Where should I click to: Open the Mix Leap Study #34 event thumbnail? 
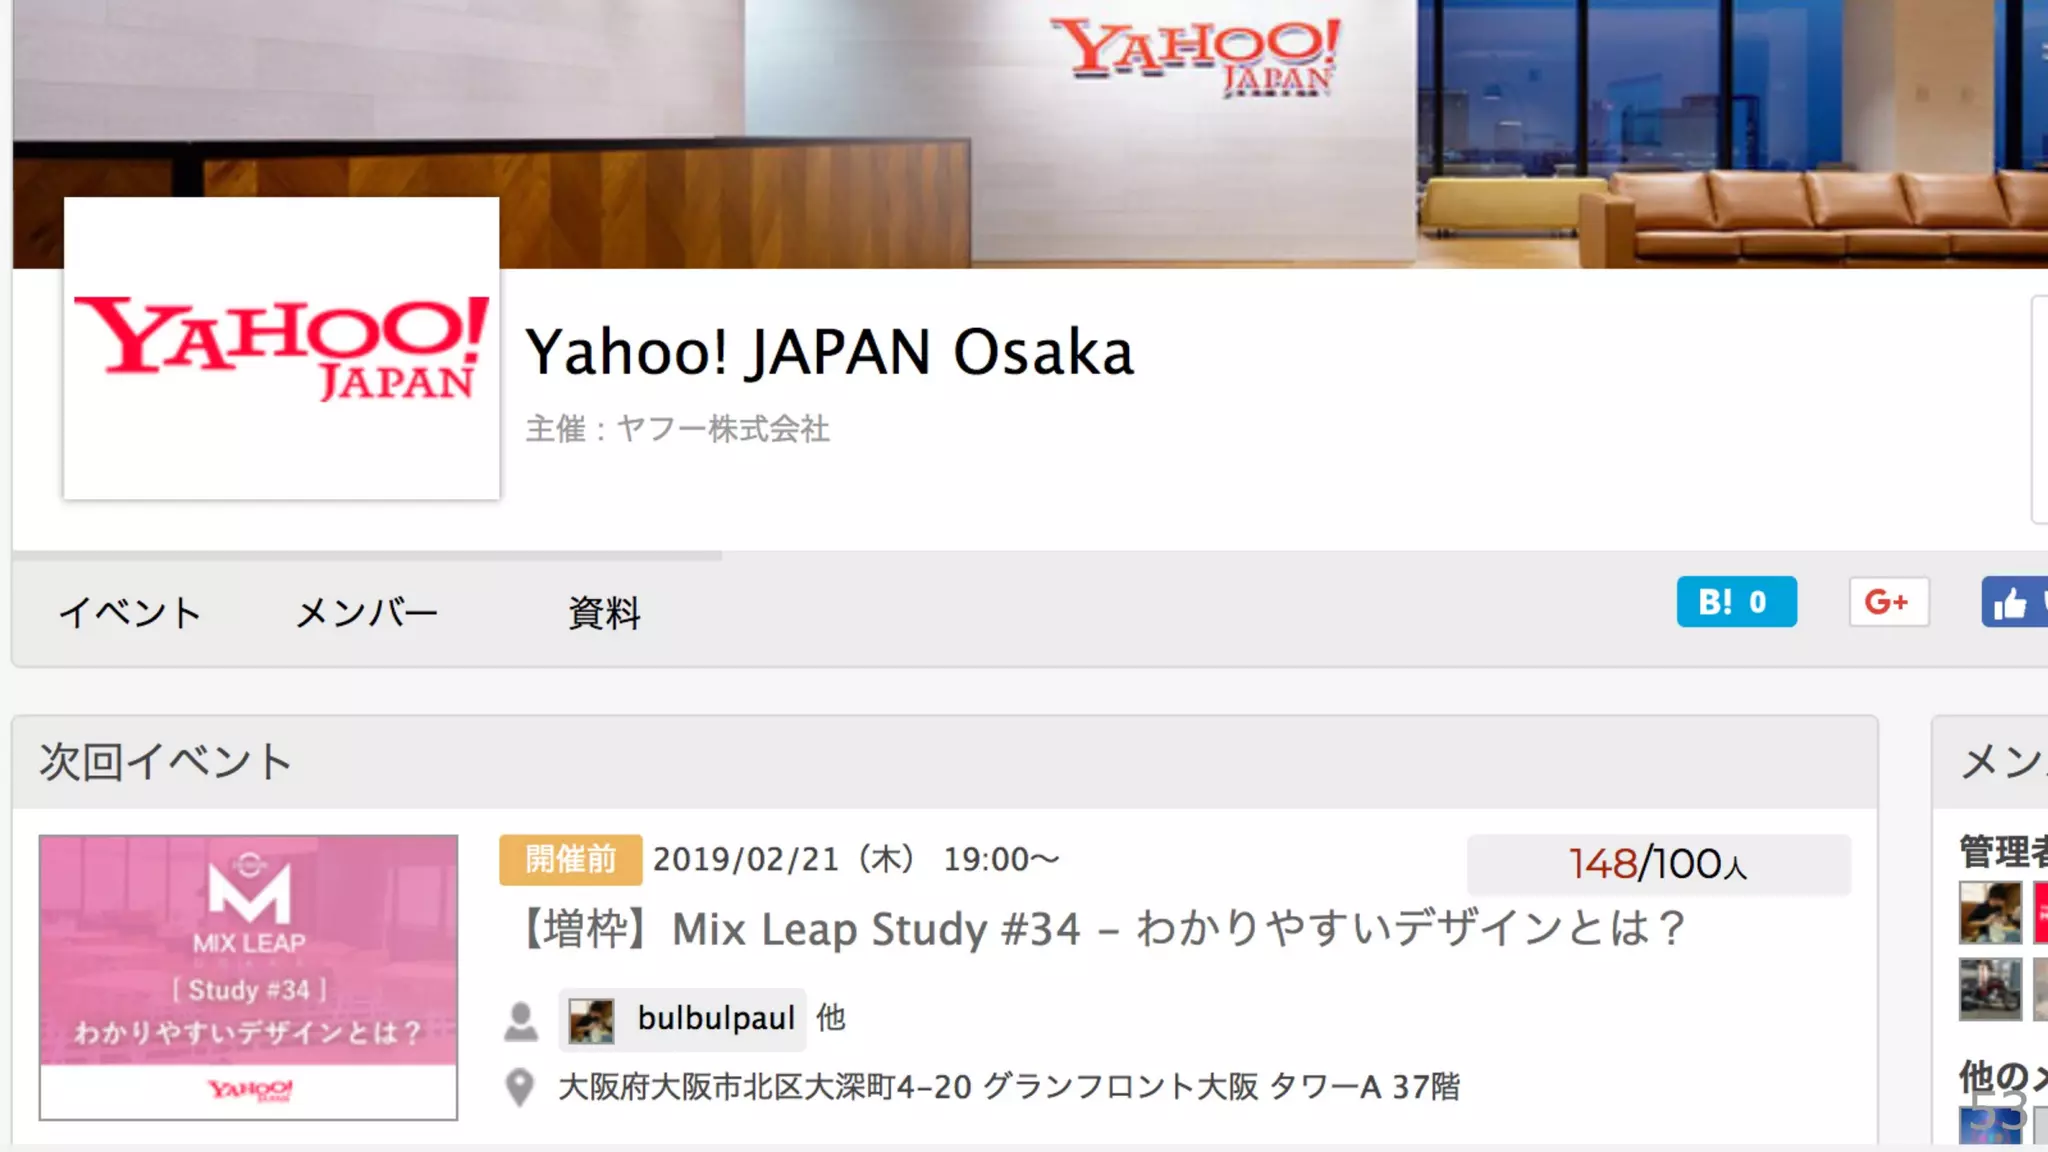248,977
